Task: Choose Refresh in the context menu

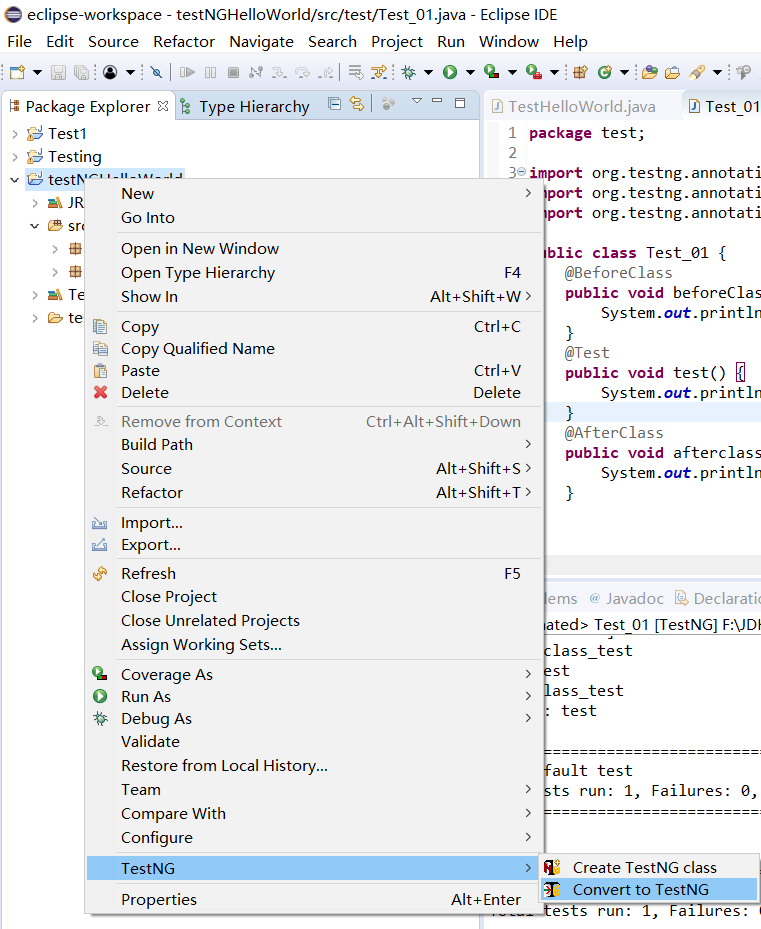Action: tap(314, 574)
